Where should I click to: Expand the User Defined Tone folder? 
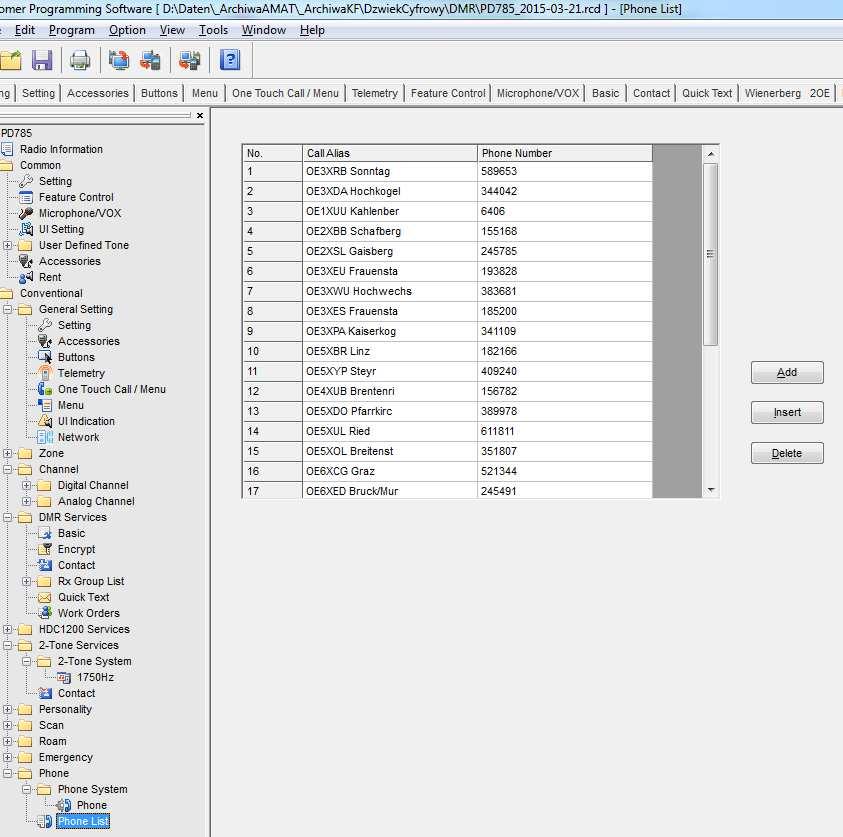point(8,245)
